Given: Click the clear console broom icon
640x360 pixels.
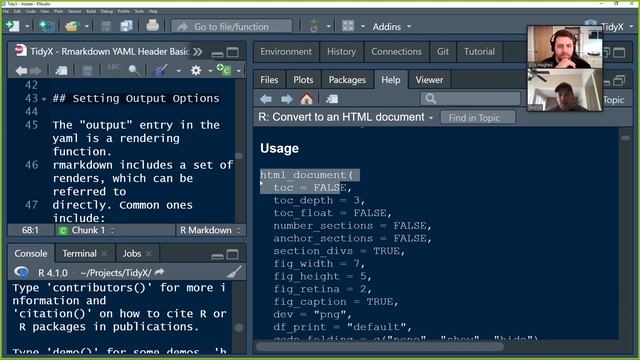Looking at the screenshot, I should tap(234, 272).
